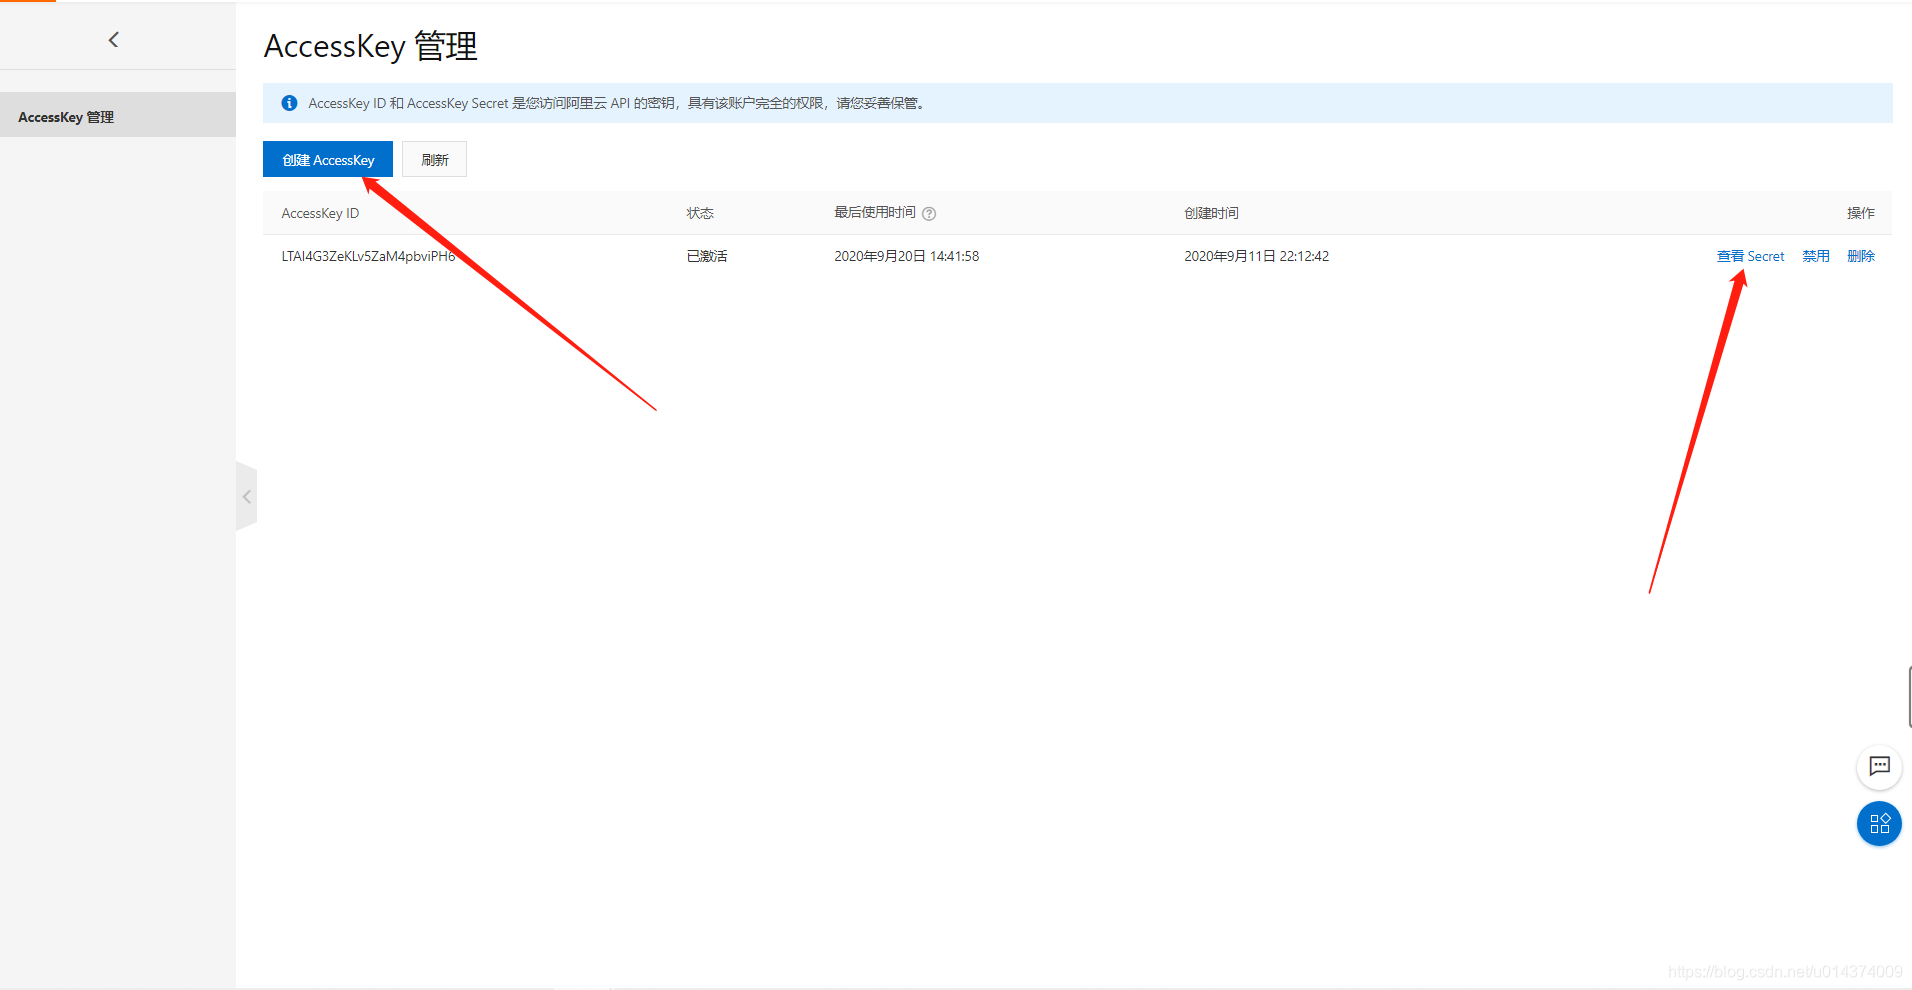Click the 操作 column header
This screenshot has height=990, width=1912.
coord(1861,213)
